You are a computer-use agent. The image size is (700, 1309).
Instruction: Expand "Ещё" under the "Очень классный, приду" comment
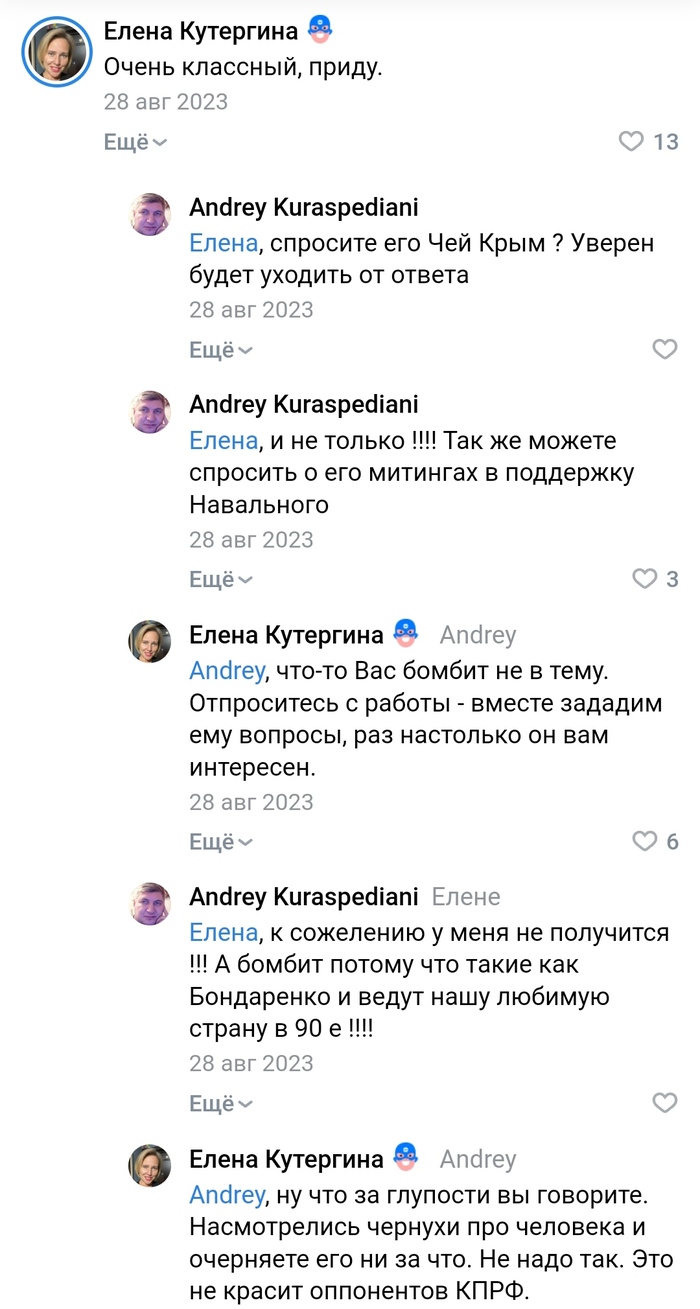[x=135, y=142]
